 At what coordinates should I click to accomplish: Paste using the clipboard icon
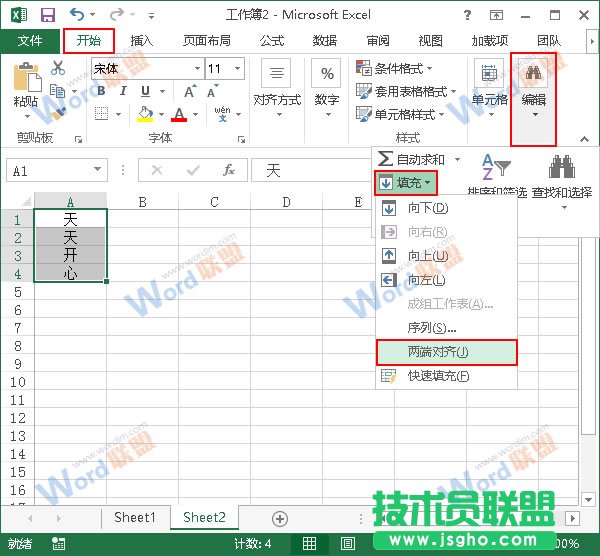[x=26, y=76]
